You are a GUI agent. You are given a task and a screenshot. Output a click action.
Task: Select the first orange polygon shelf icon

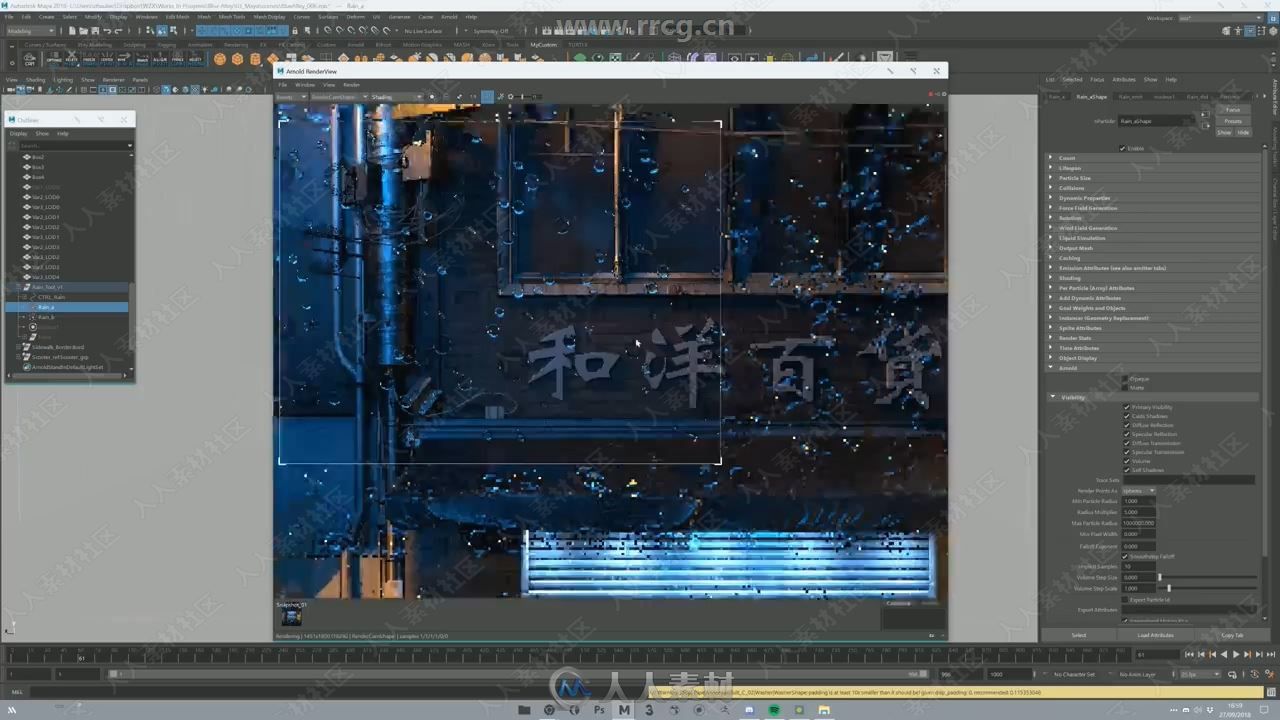coord(220,59)
